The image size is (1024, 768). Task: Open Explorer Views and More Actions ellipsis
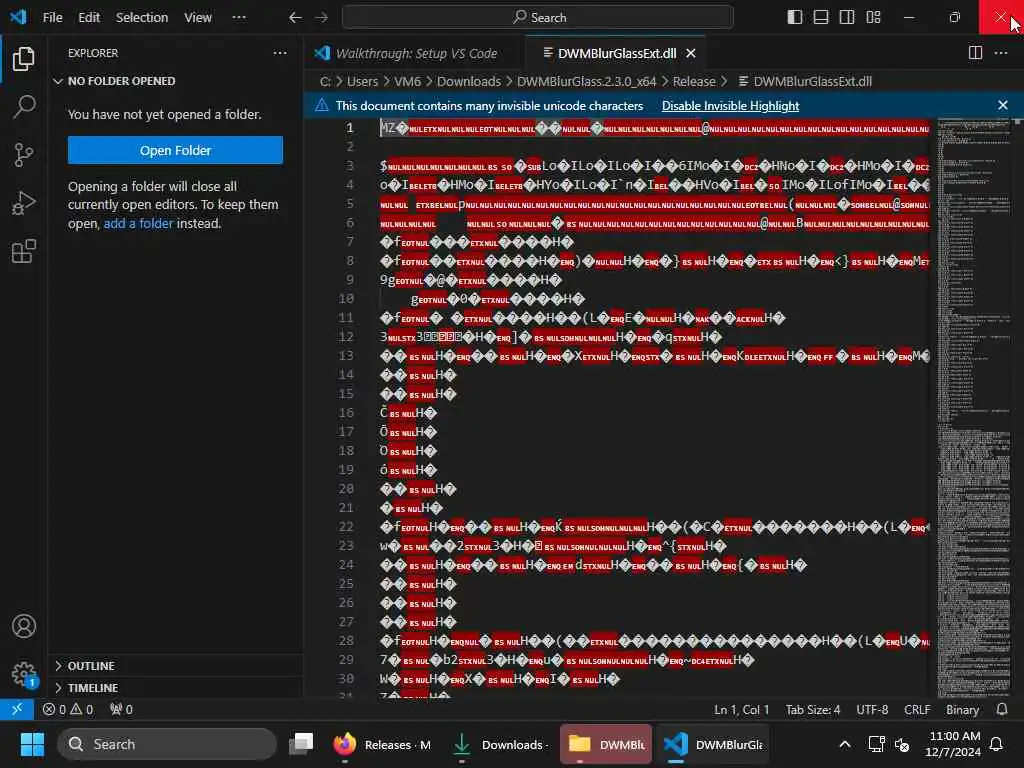click(280, 53)
